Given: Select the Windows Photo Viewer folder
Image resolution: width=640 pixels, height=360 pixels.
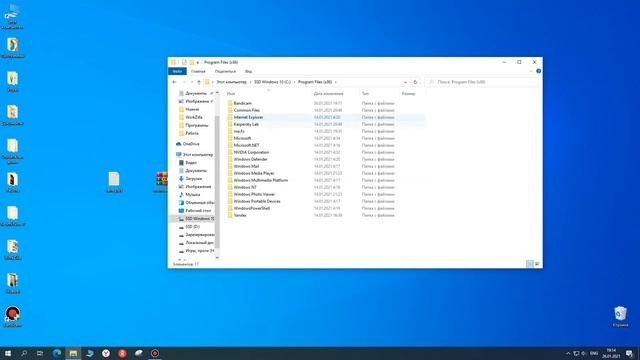Looking at the screenshot, I should click(254, 194).
